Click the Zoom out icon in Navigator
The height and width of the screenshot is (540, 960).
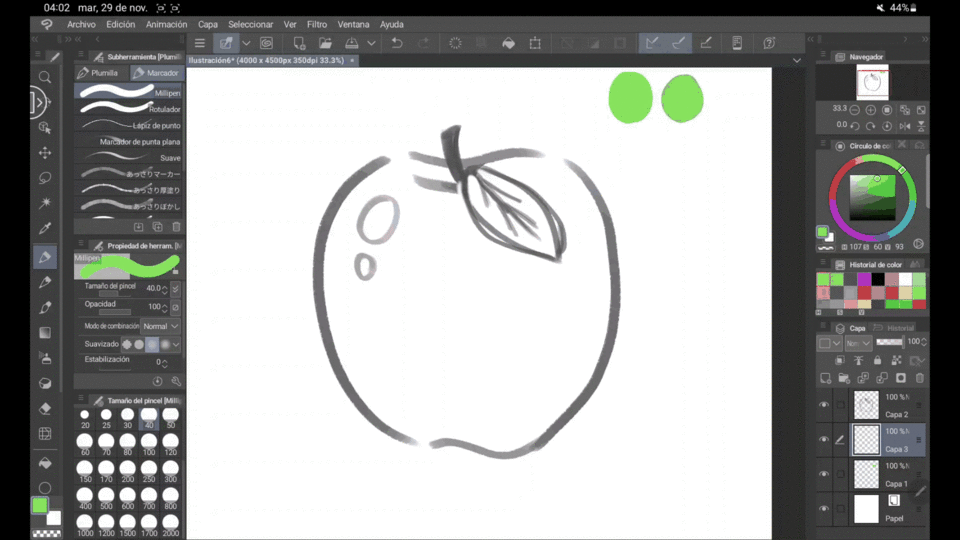click(855, 110)
